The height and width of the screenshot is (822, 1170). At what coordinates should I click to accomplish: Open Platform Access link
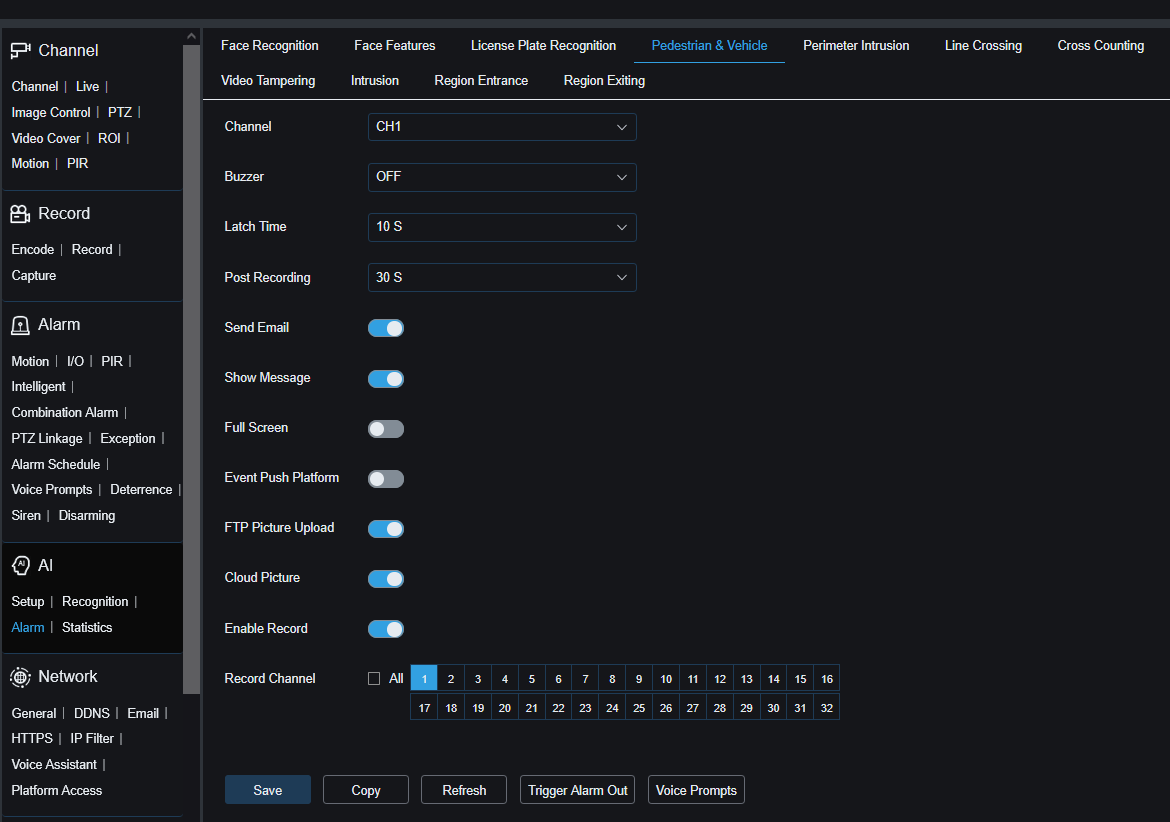[x=57, y=791]
